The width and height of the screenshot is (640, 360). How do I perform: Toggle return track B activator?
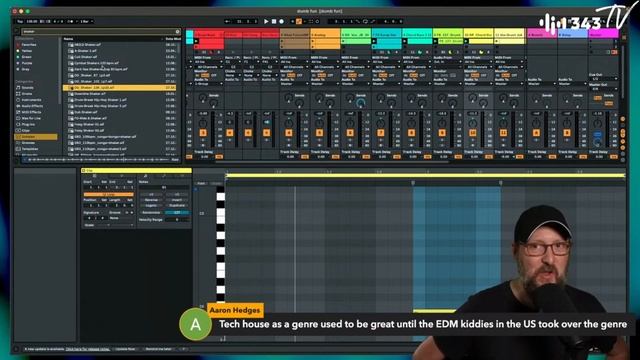567,133
